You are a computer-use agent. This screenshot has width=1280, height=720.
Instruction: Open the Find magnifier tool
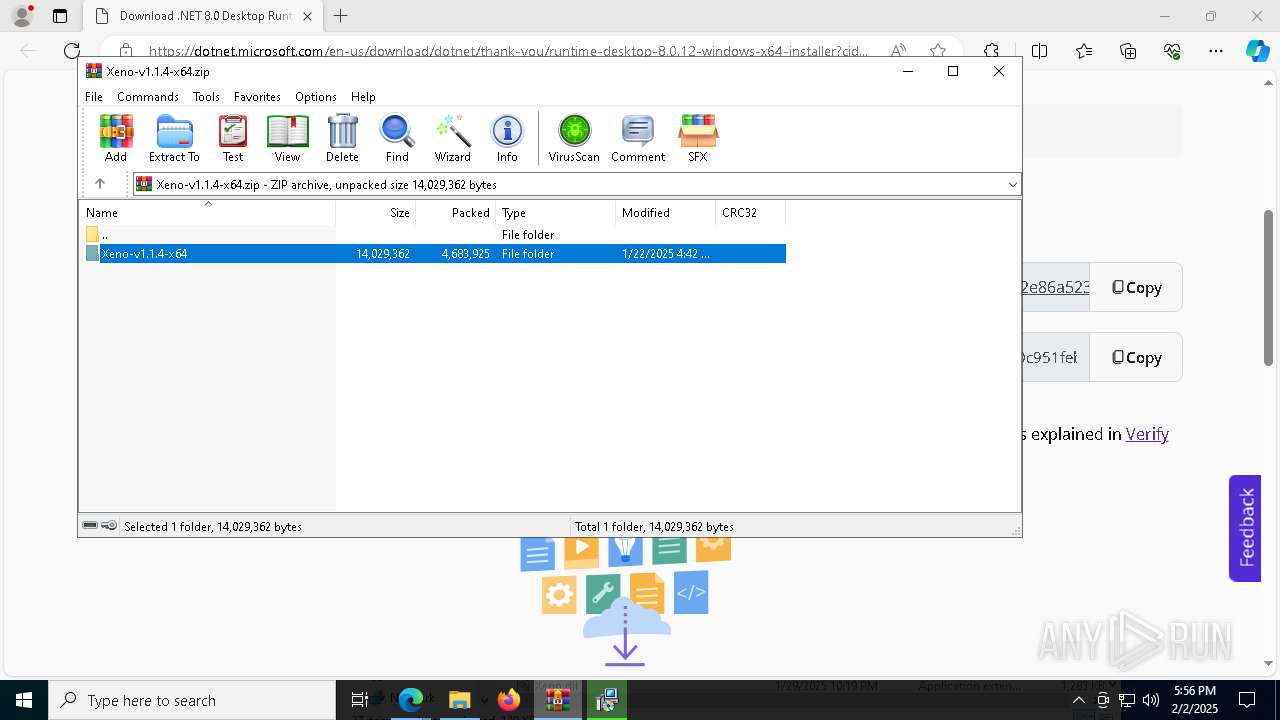tap(397, 138)
